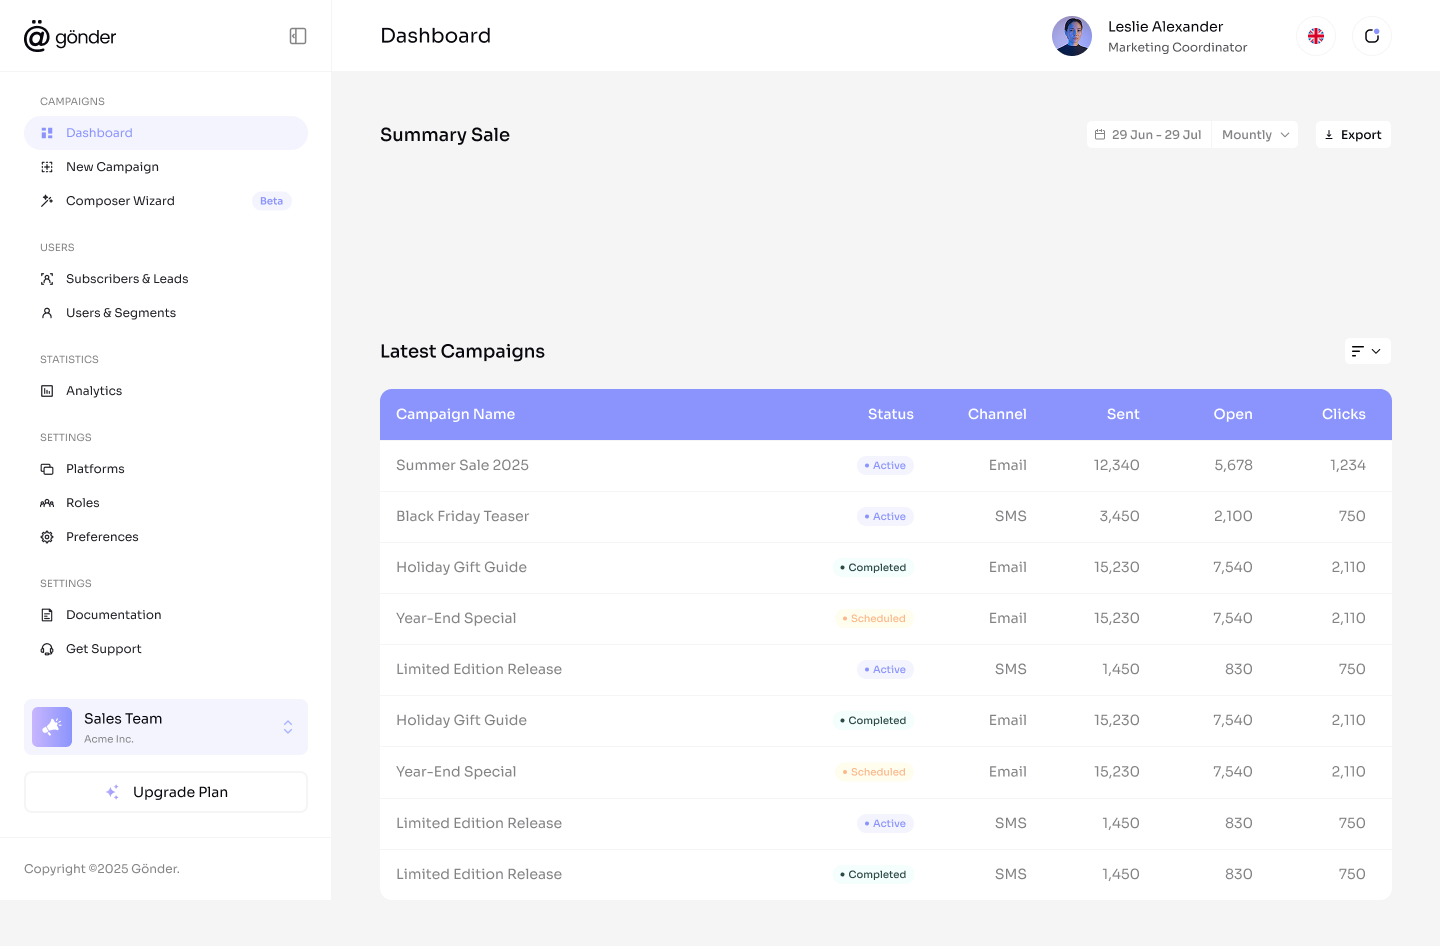Click the Analytics chart icon

click(x=47, y=391)
